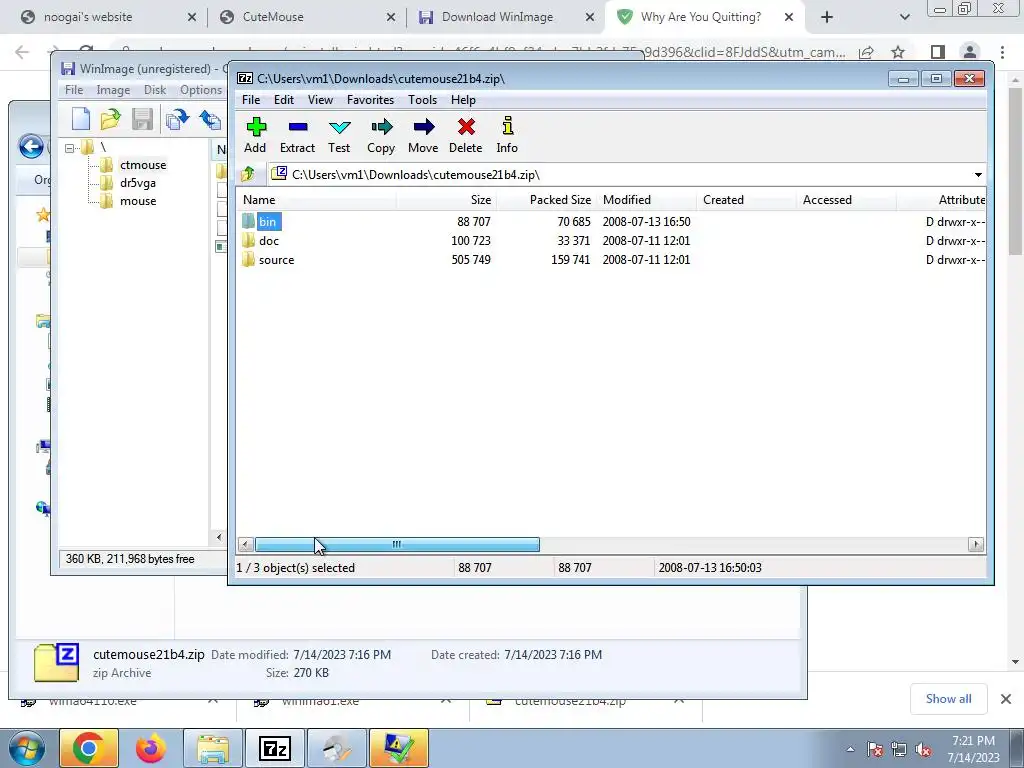Image resolution: width=1024 pixels, height=768 pixels.
Task: Click the Delete toolbar button in 7-Zip
Action: coord(466,135)
